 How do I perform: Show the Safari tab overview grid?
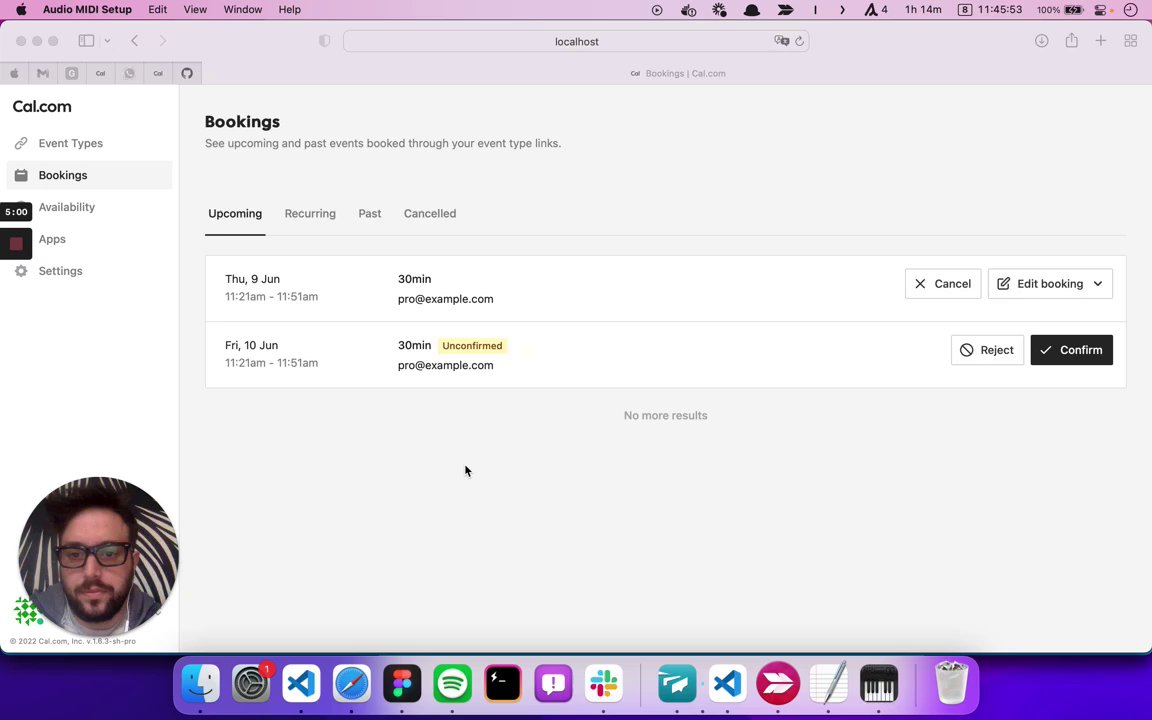(x=1131, y=41)
